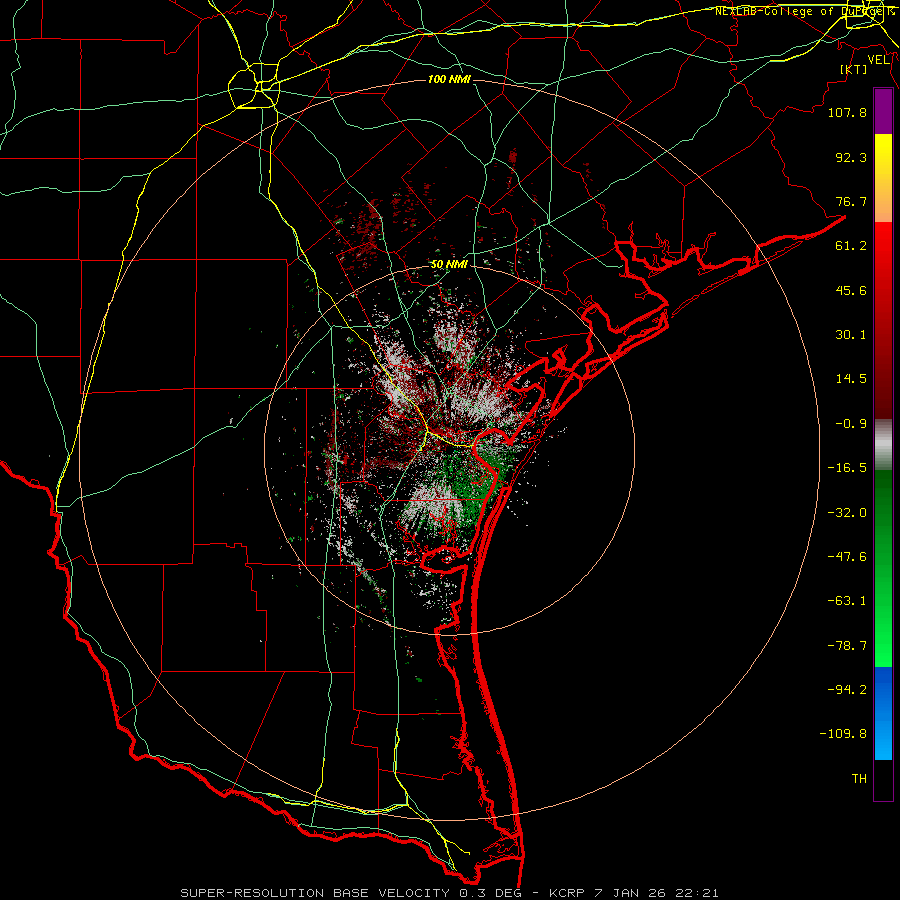
Task: Click the 'VEL' legend title
Action: point(878,59)
